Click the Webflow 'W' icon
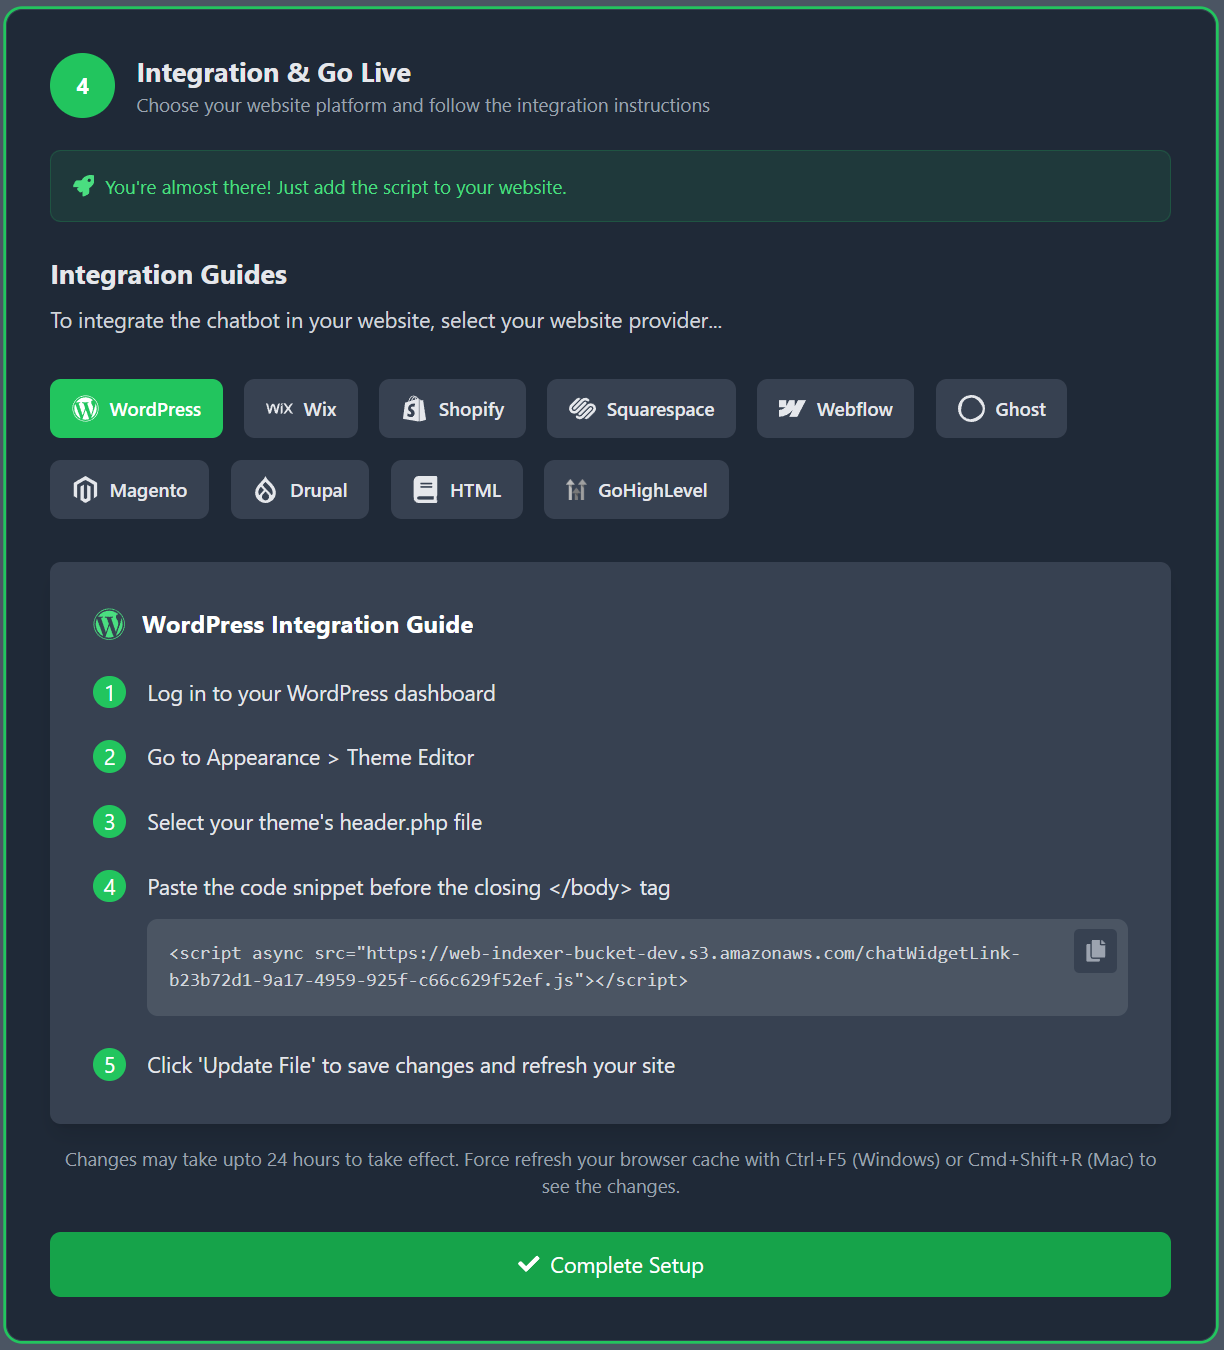The height and width of the screenshot is (1350, 1224). pos(791,408)
